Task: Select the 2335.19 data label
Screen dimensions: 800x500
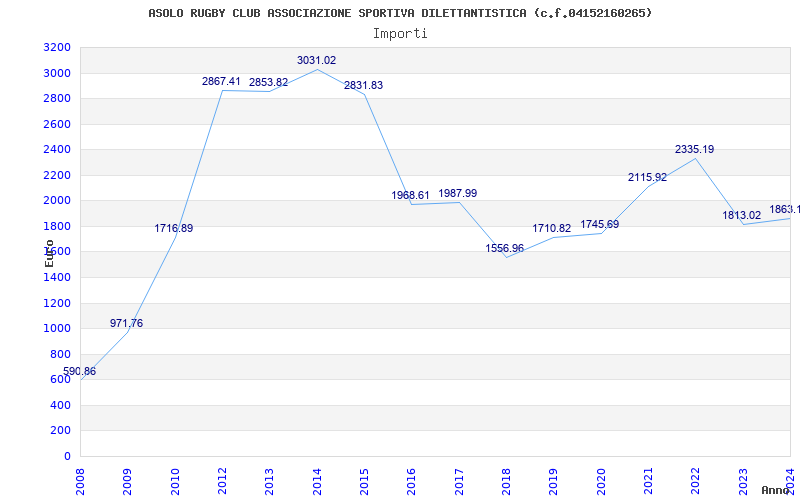Action: pos(694,149)
